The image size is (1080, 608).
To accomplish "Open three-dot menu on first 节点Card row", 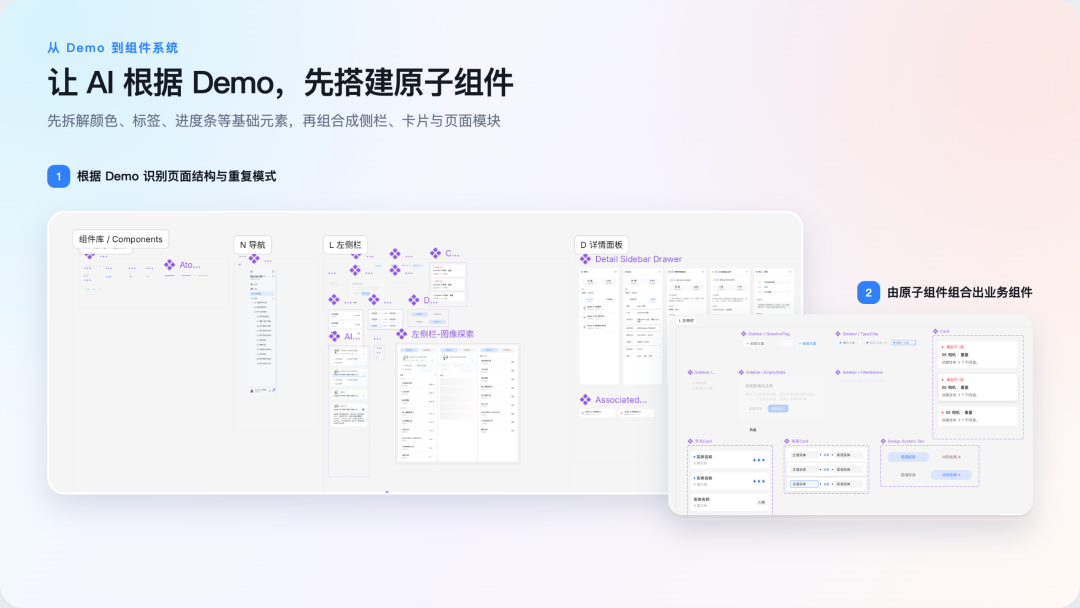I will pos(759,460).
